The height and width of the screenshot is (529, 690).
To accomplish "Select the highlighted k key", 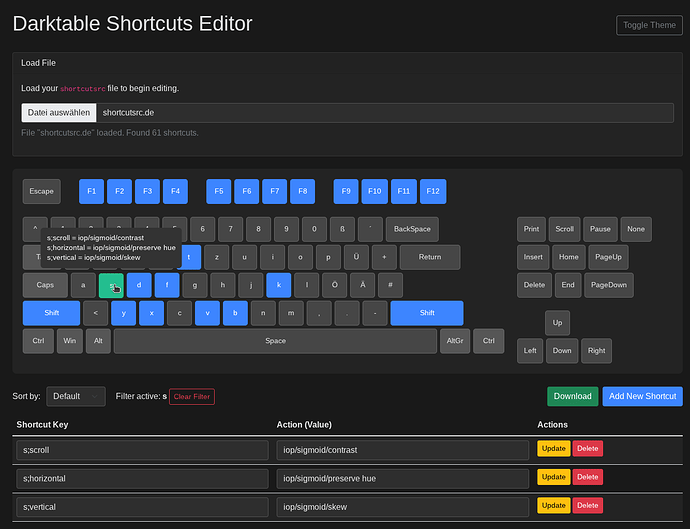I will pyautogui.click(x=279, y=285).
